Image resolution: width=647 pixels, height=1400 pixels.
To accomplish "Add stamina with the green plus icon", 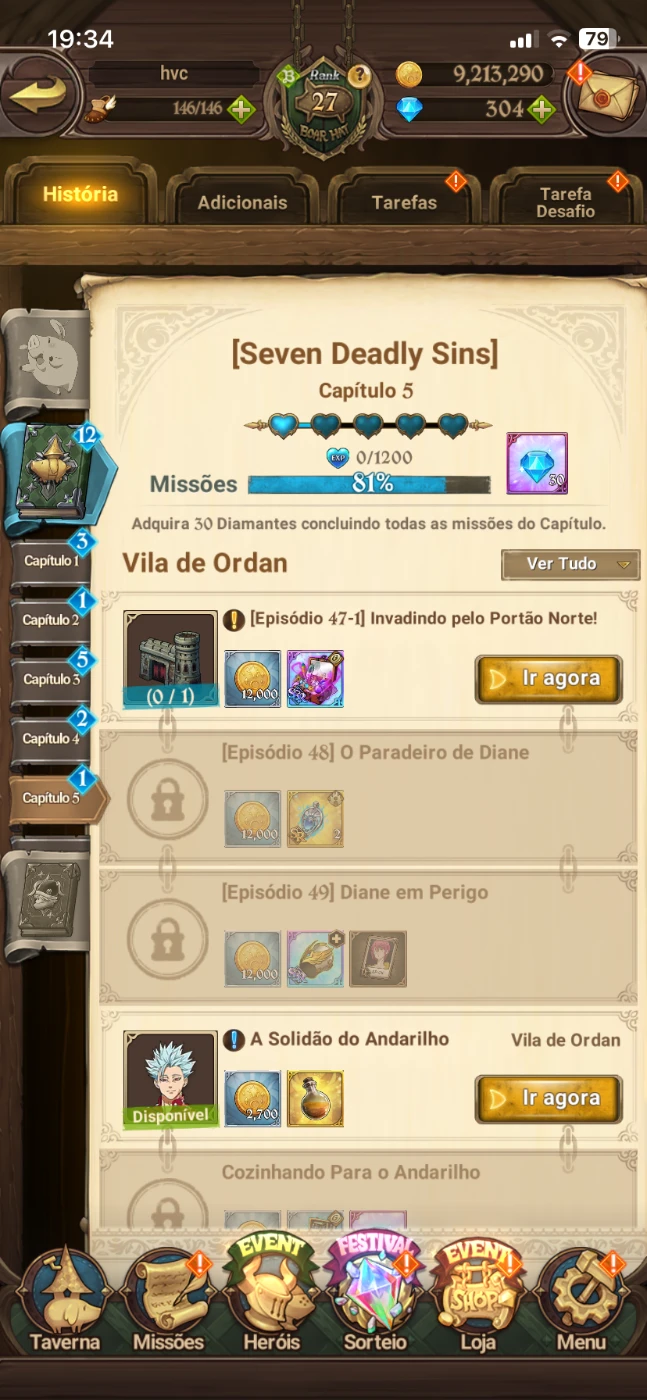I will (240, 109).
